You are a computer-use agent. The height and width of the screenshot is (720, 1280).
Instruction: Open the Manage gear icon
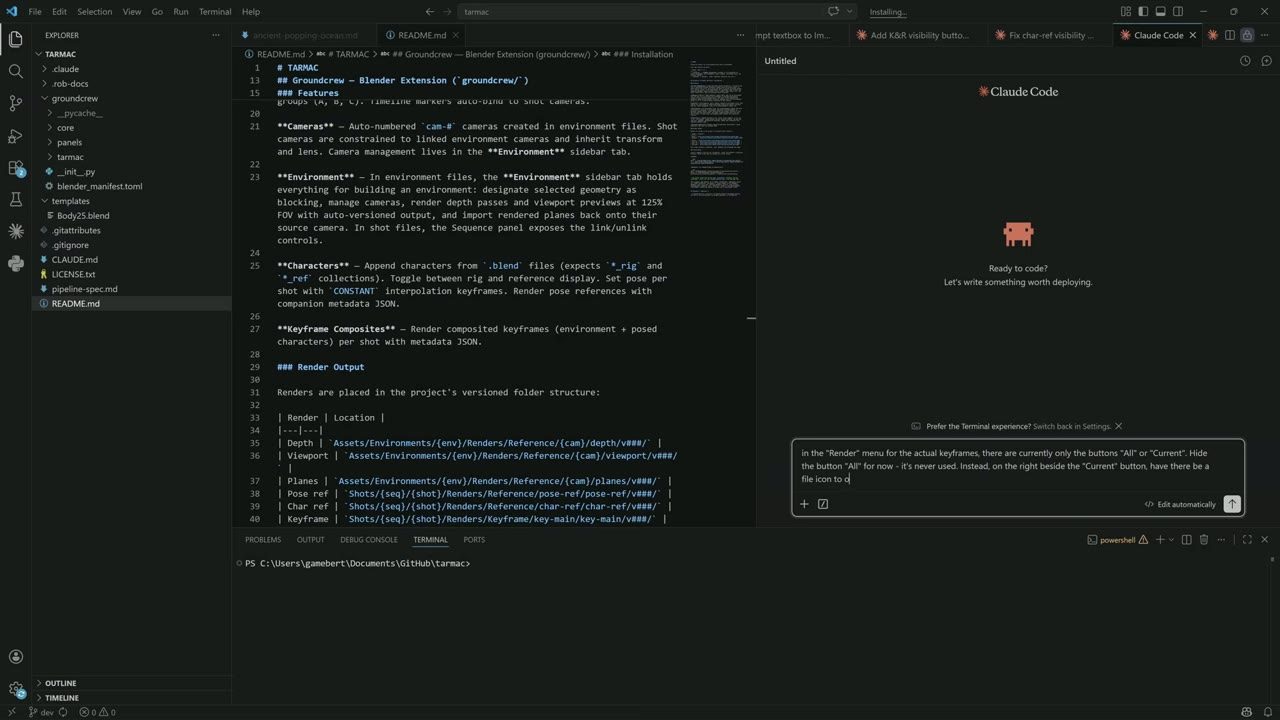click(x=15, y=689)
